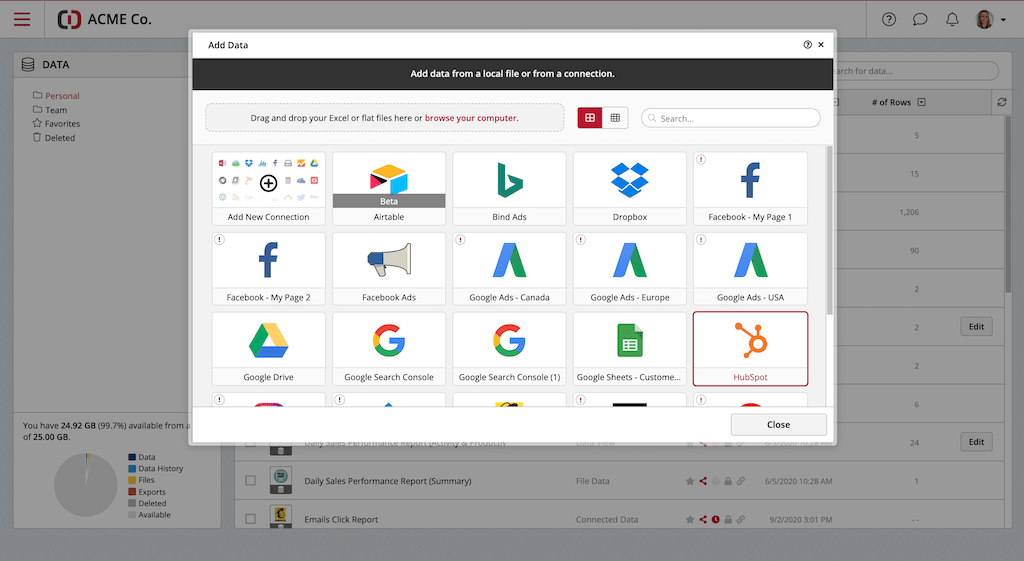Select Facebook - My Page 1 connection
This screenshot has height=561, width=1024.
(x=750, y=189)
